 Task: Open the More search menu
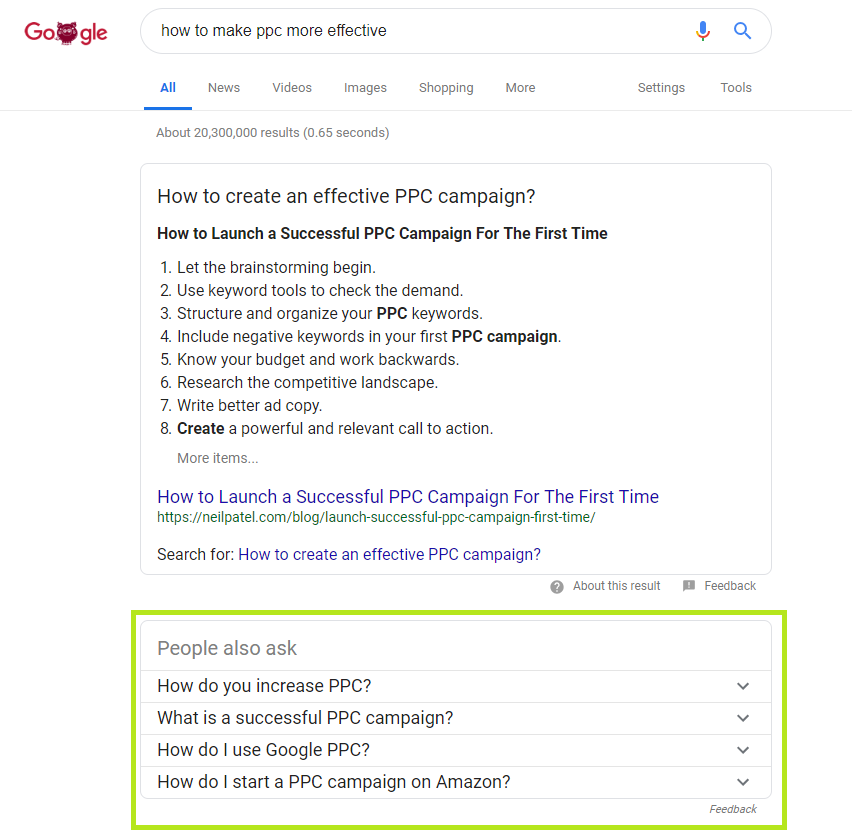521,87
